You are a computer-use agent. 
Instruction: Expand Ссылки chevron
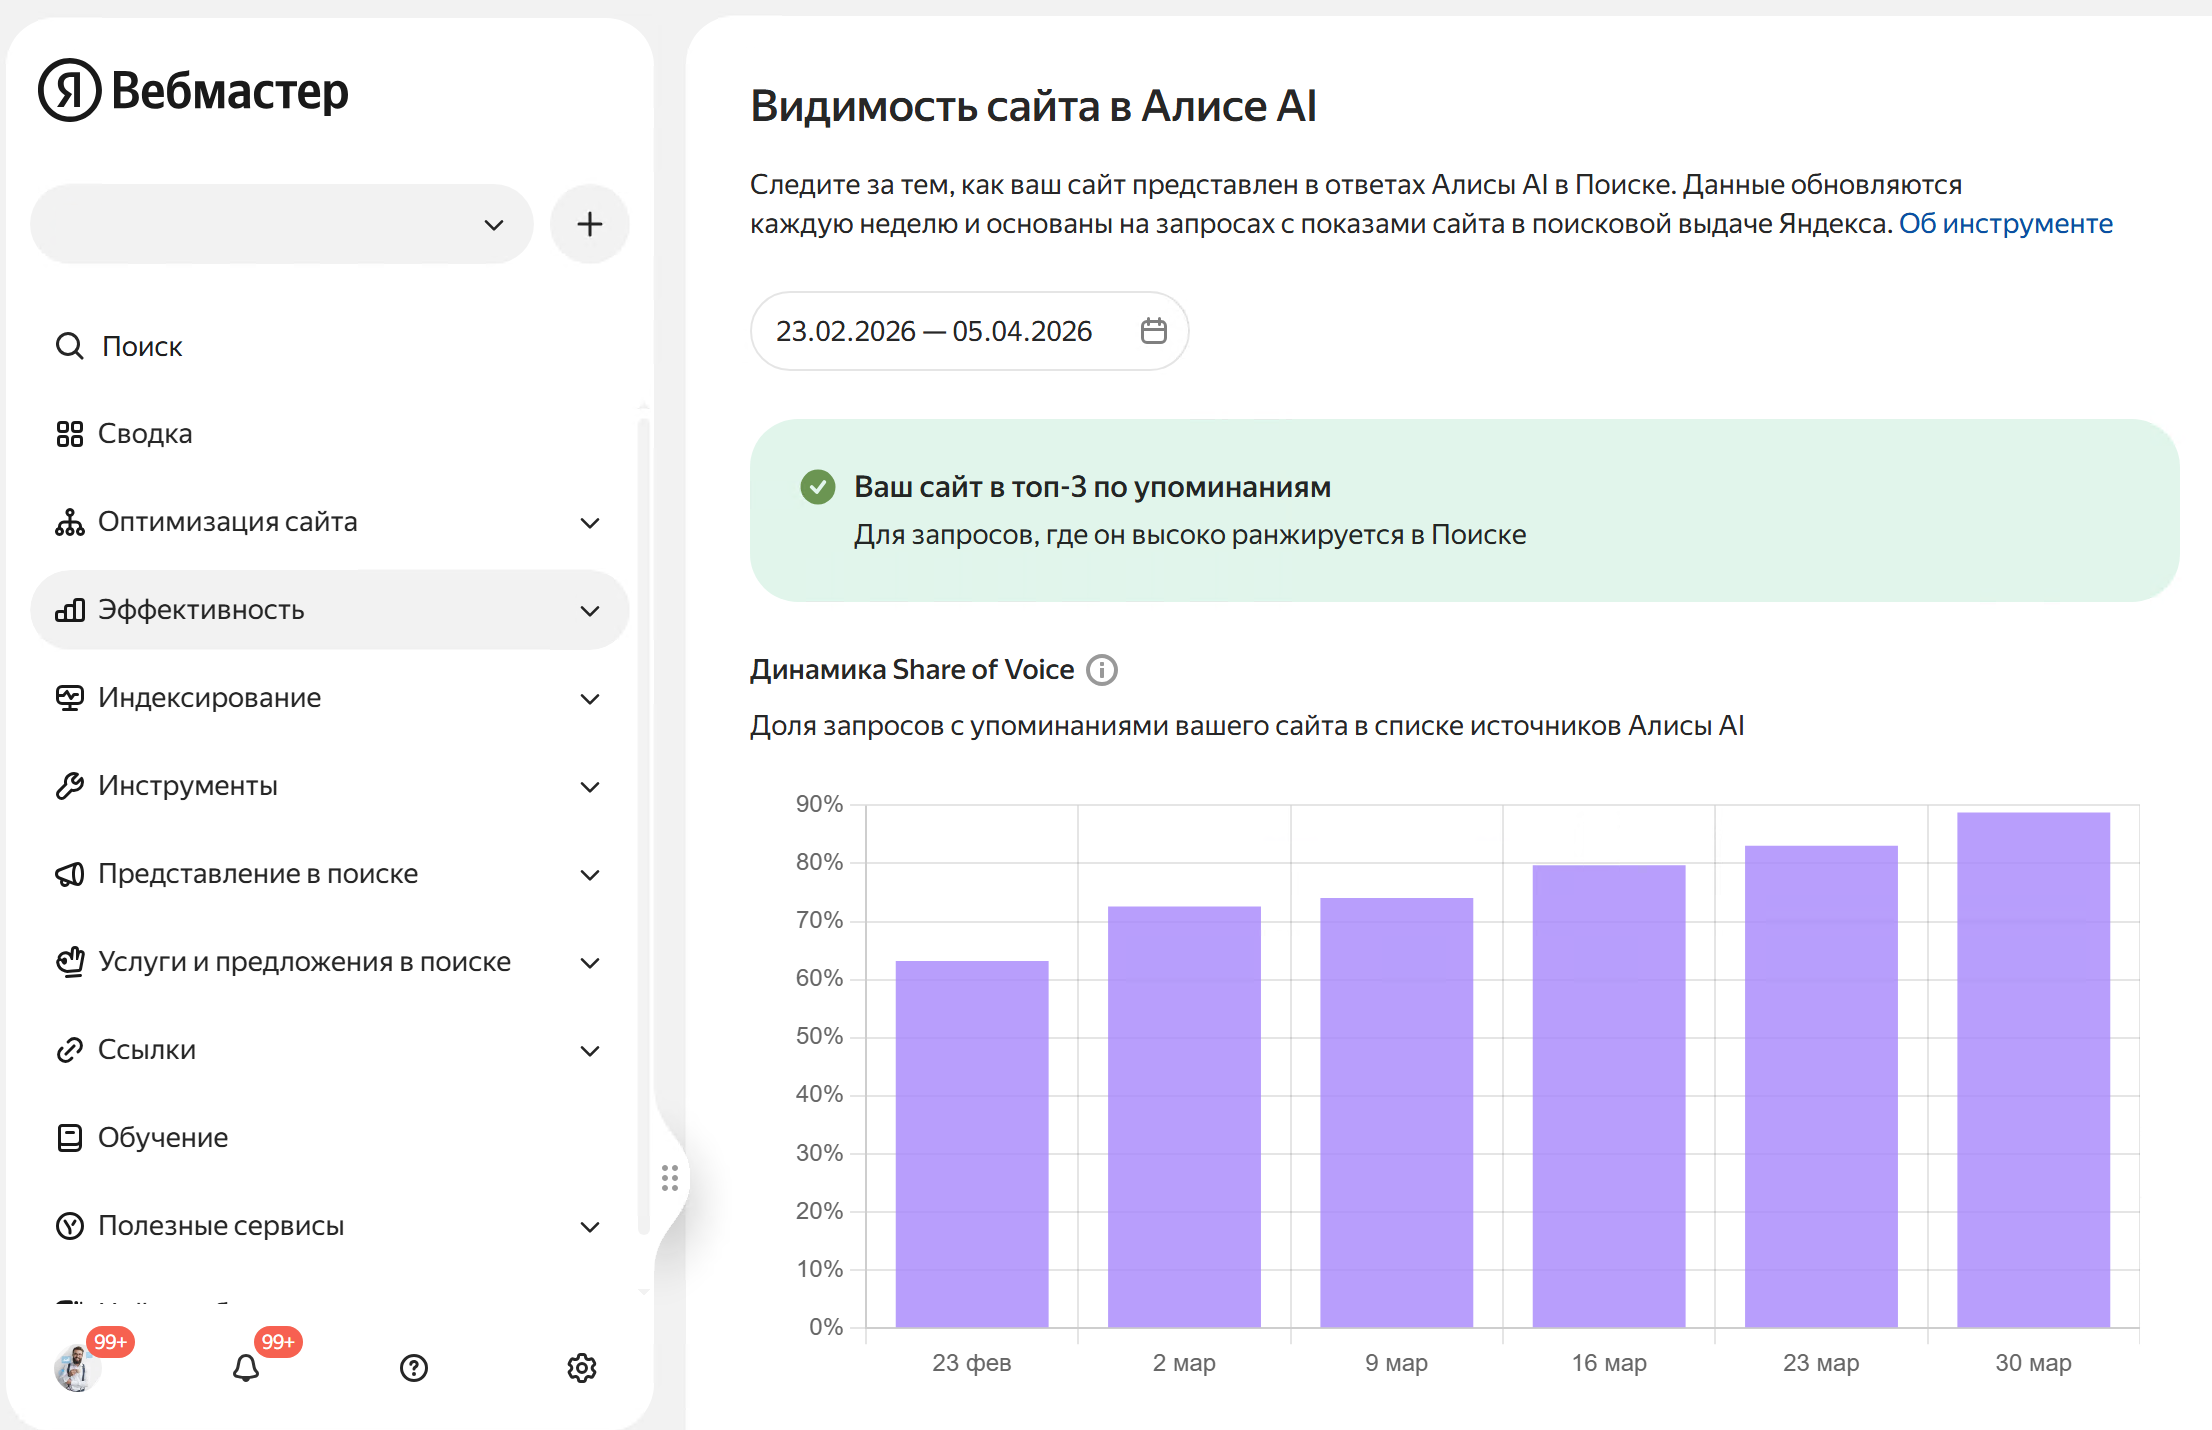(x=590, y=1050)
